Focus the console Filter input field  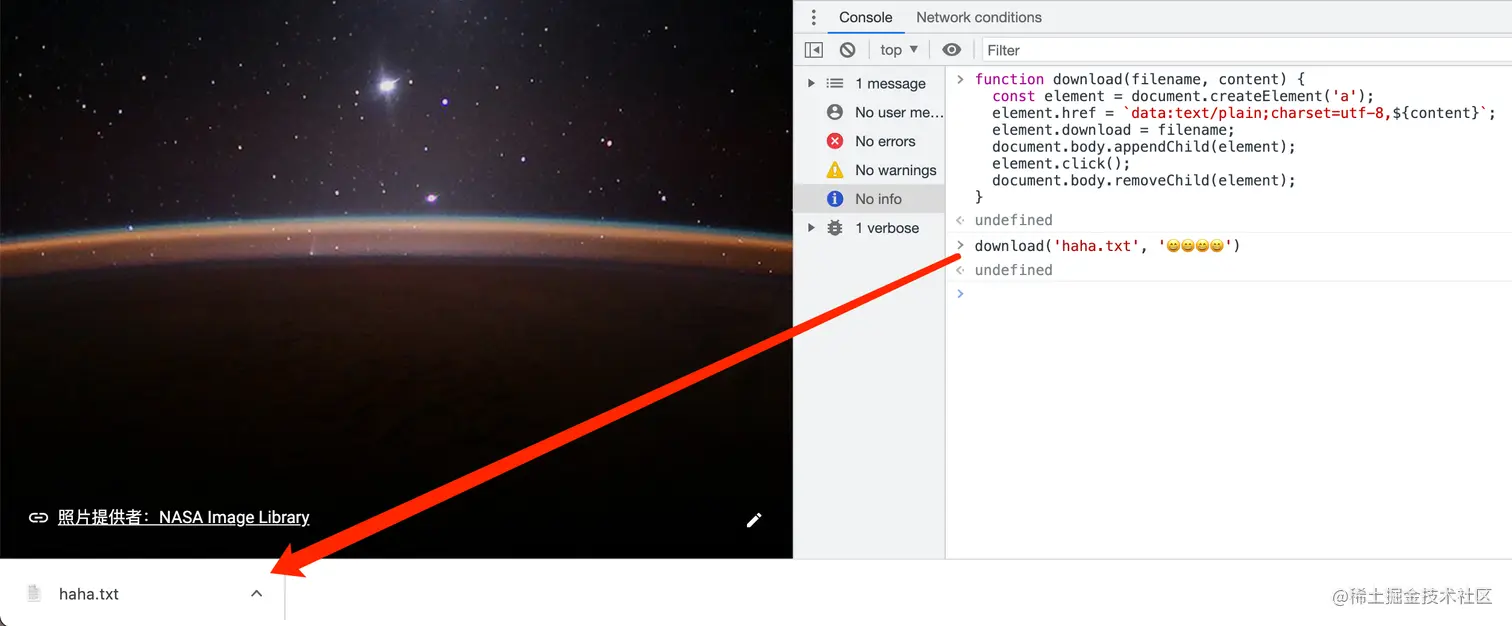(x=1246, y=50)
